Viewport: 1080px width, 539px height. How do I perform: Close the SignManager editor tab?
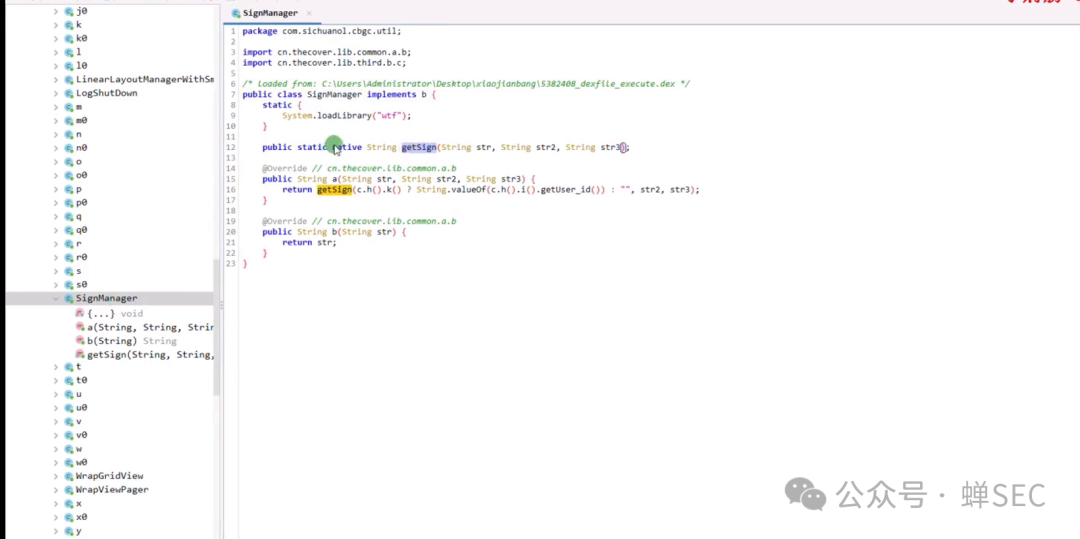click(309, 13)
